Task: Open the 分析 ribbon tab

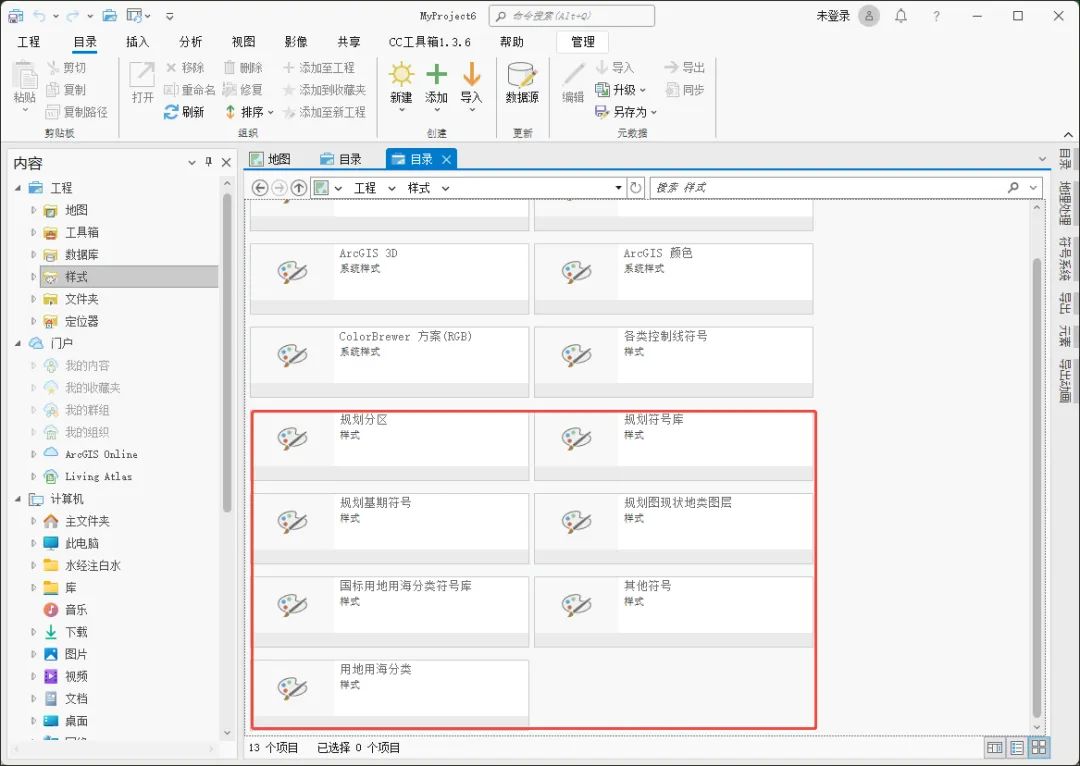Action: [190, 42]
